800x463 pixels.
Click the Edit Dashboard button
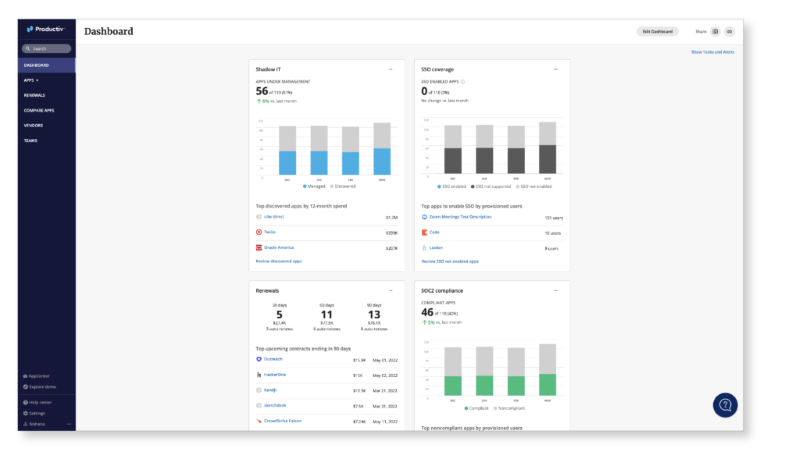657,32
